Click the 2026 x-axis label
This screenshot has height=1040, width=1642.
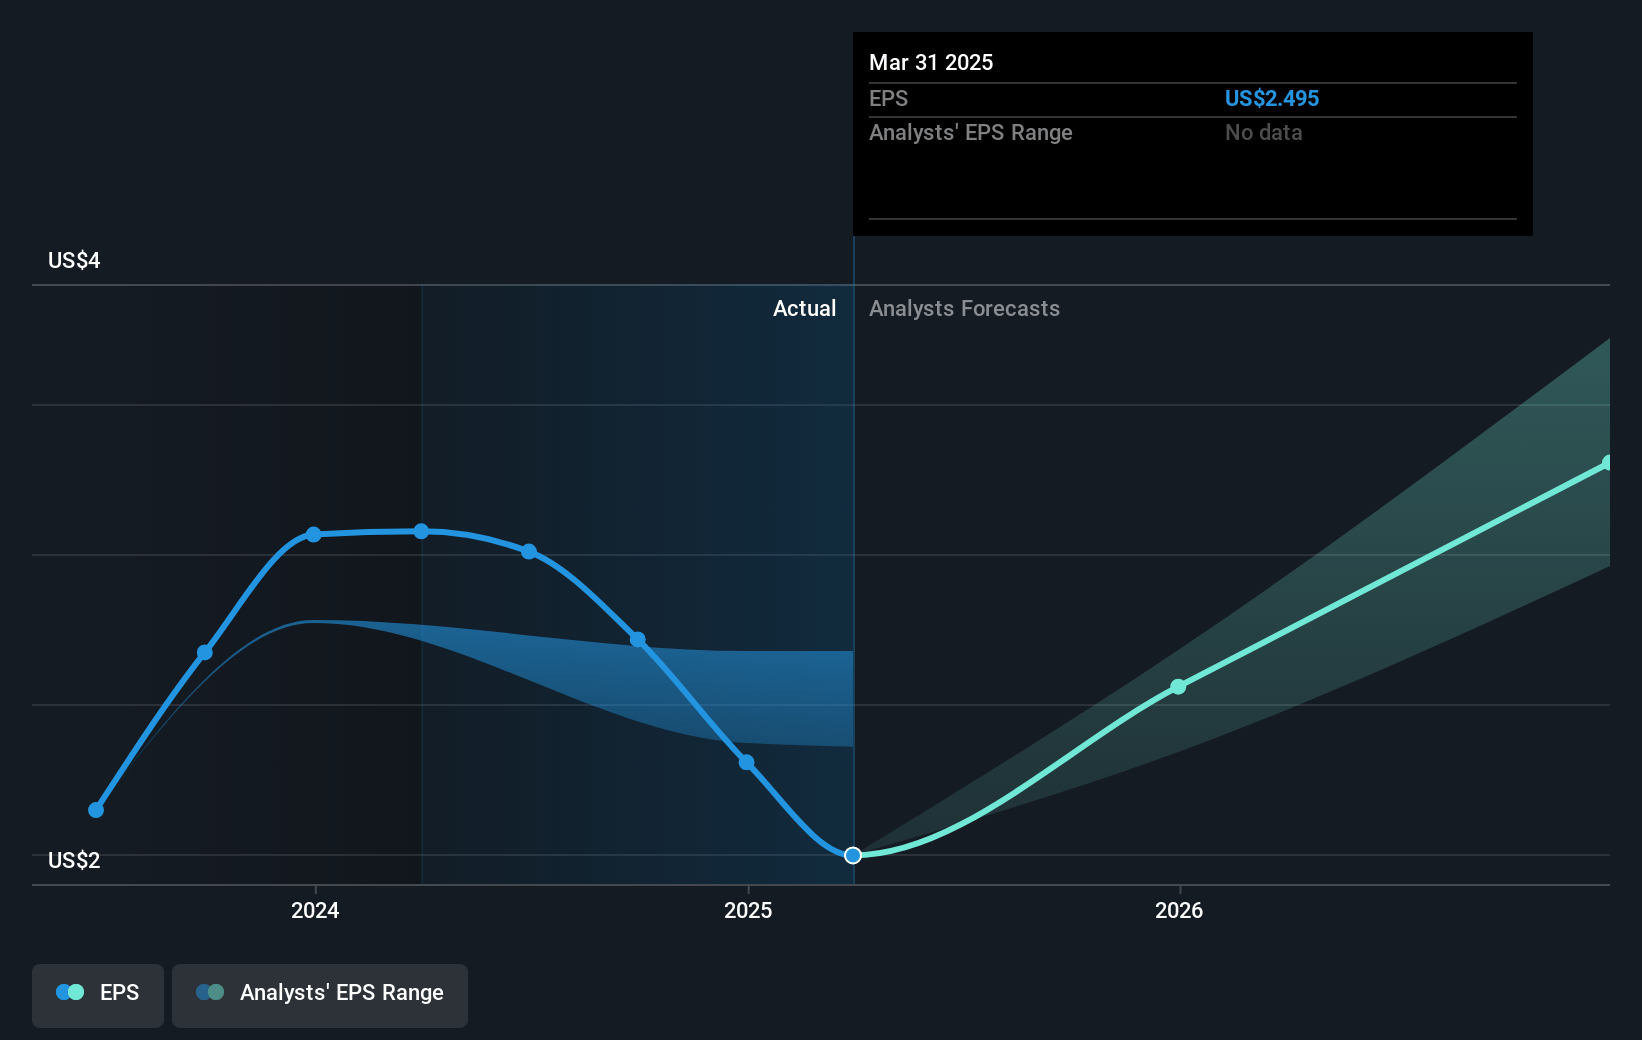click(x=1179, y=910)
